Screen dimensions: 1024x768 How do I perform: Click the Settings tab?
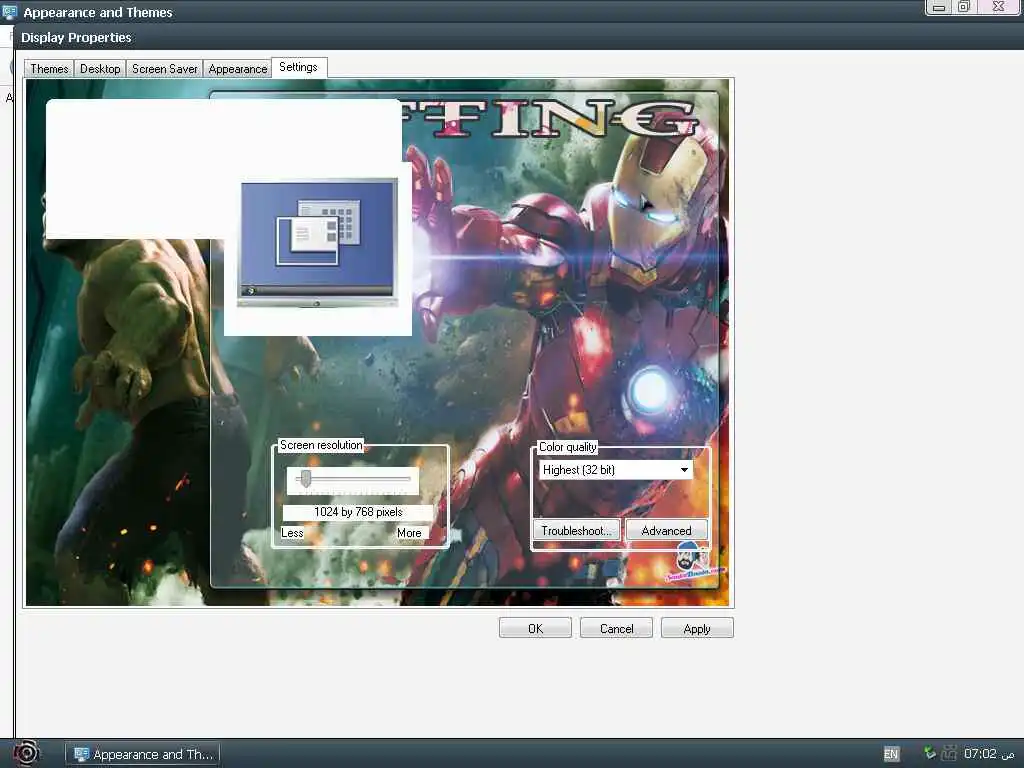[298, 67]
